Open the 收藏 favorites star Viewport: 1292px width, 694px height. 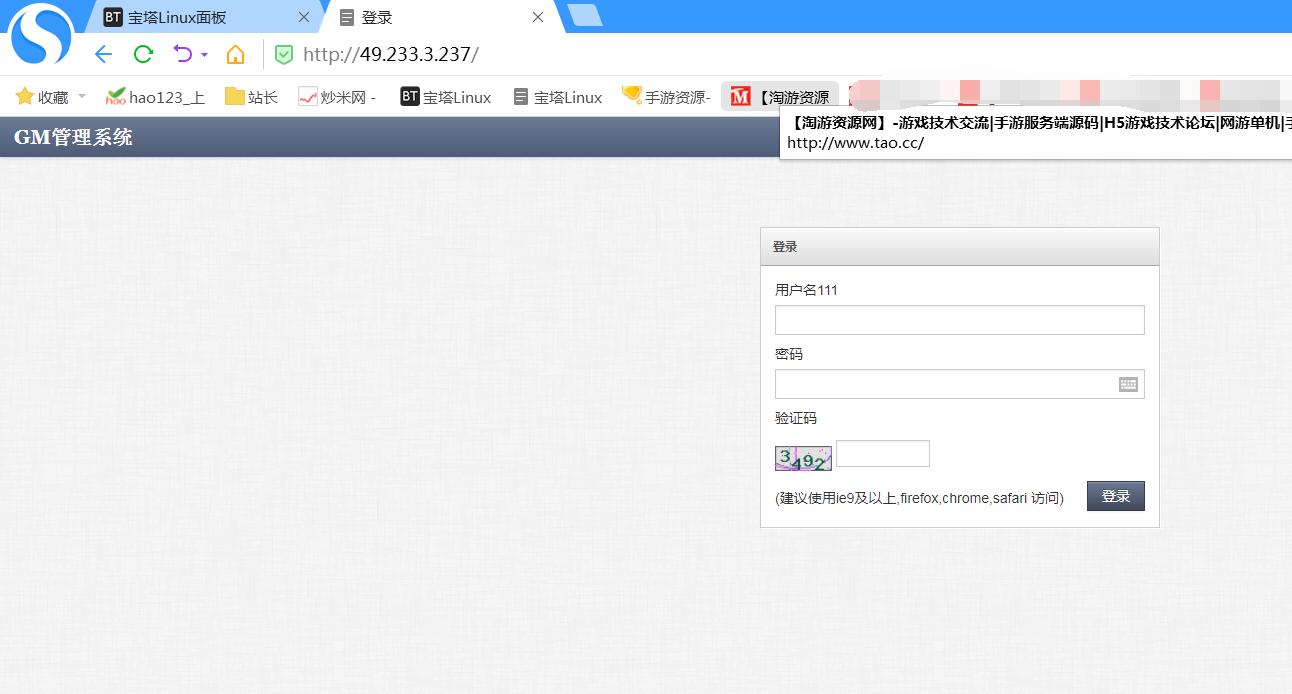pos(42,97)
